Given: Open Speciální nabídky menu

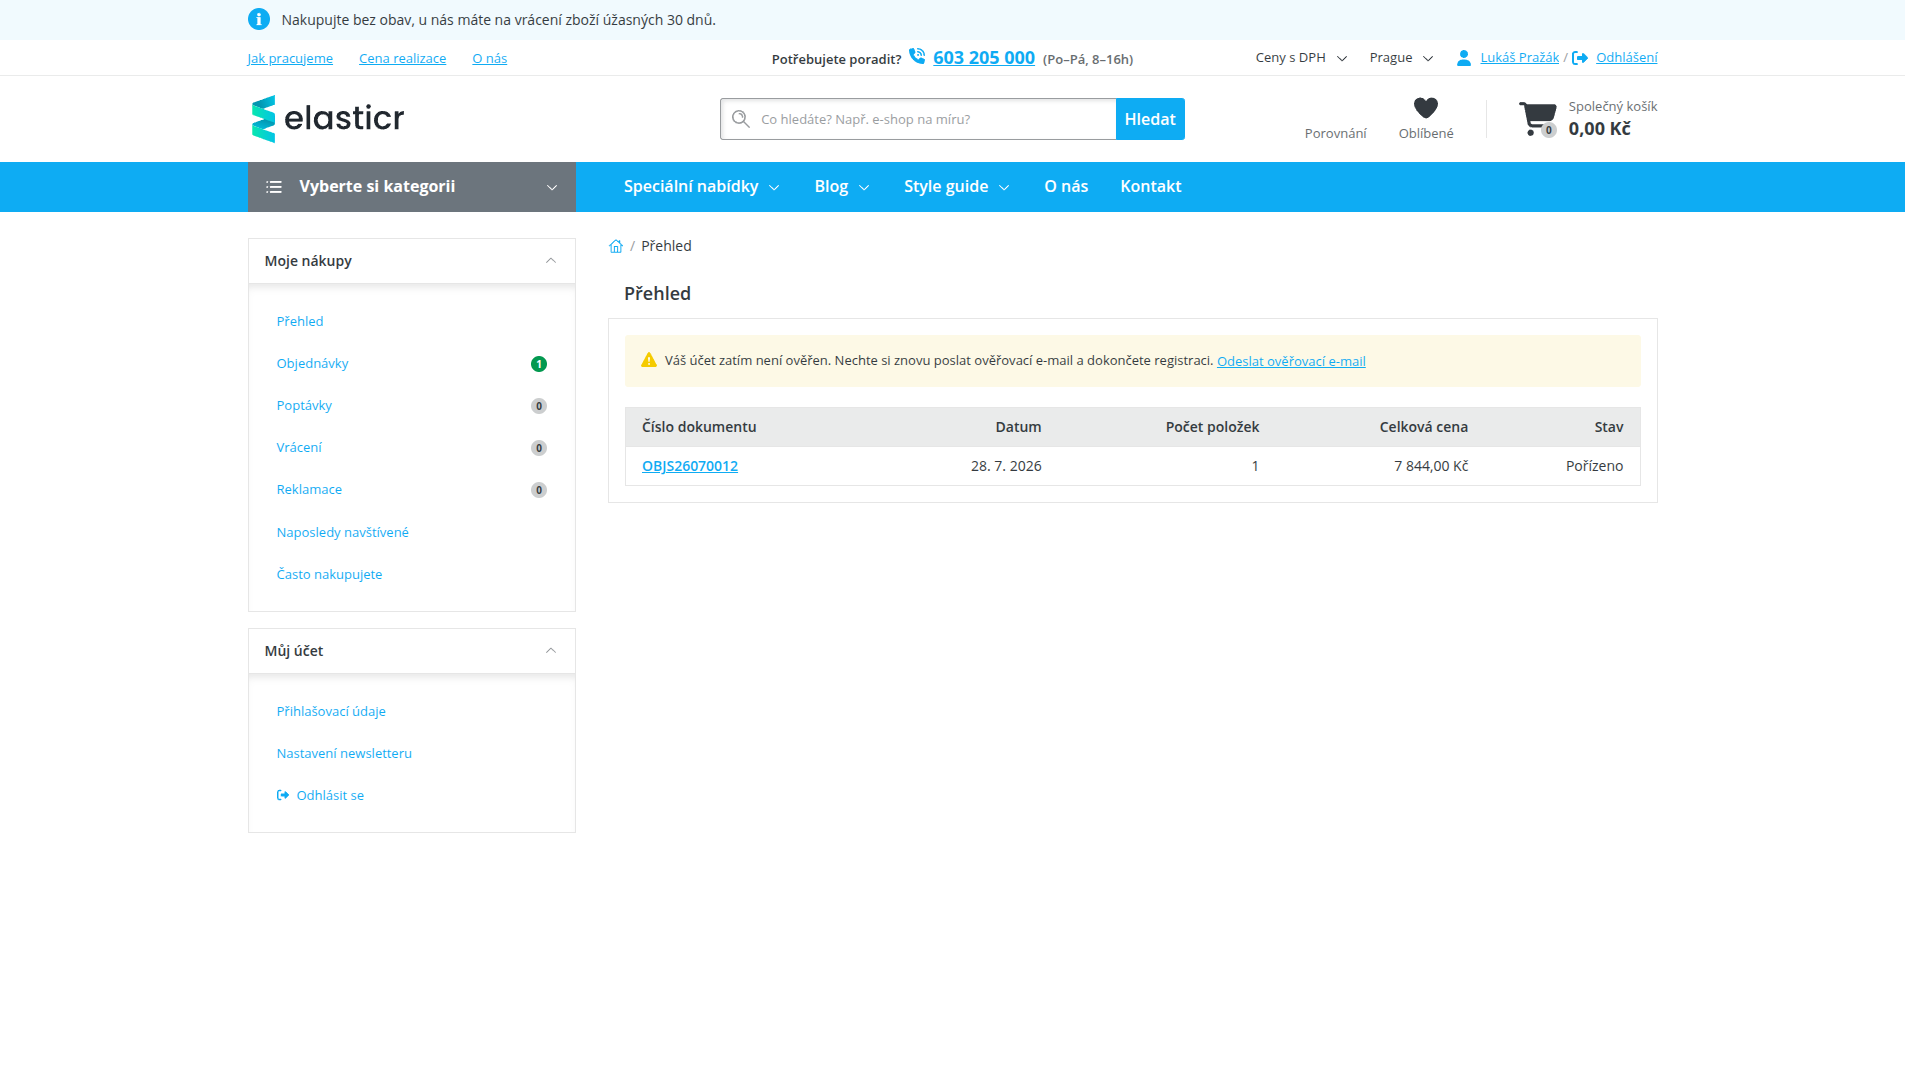Looking at the screenshot, I should pyautogui.click(x=701, y=187).
